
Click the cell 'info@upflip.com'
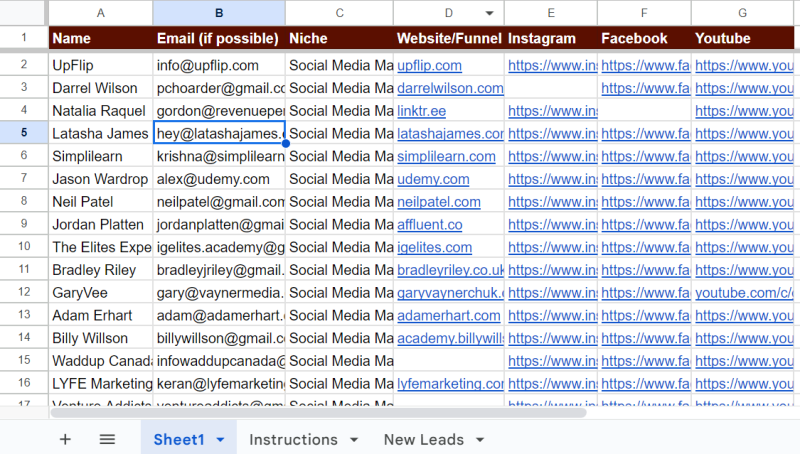219,65
